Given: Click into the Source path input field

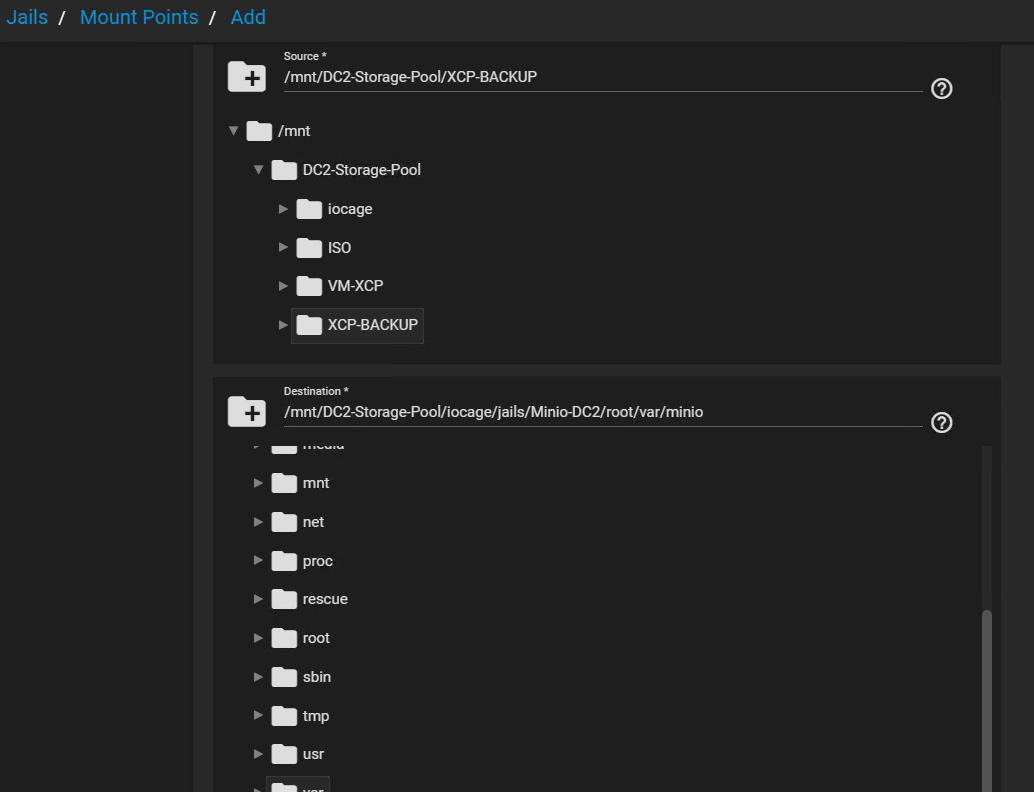Looking at the screenshot, I should click(x=600, y=77).
